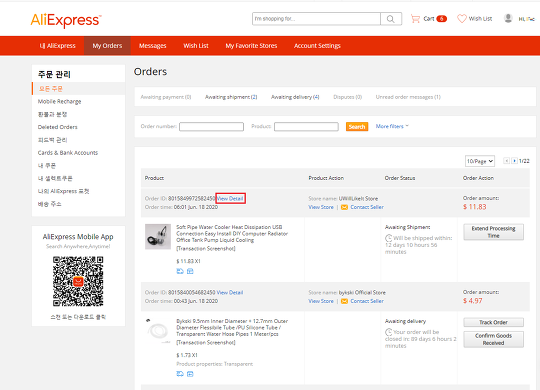Open the user account avatar icon
This screenshot has width=540, height=390.
pos(508,18)
